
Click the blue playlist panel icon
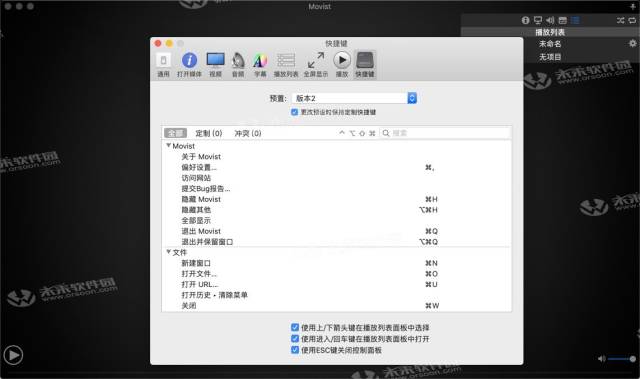point(575,20)
